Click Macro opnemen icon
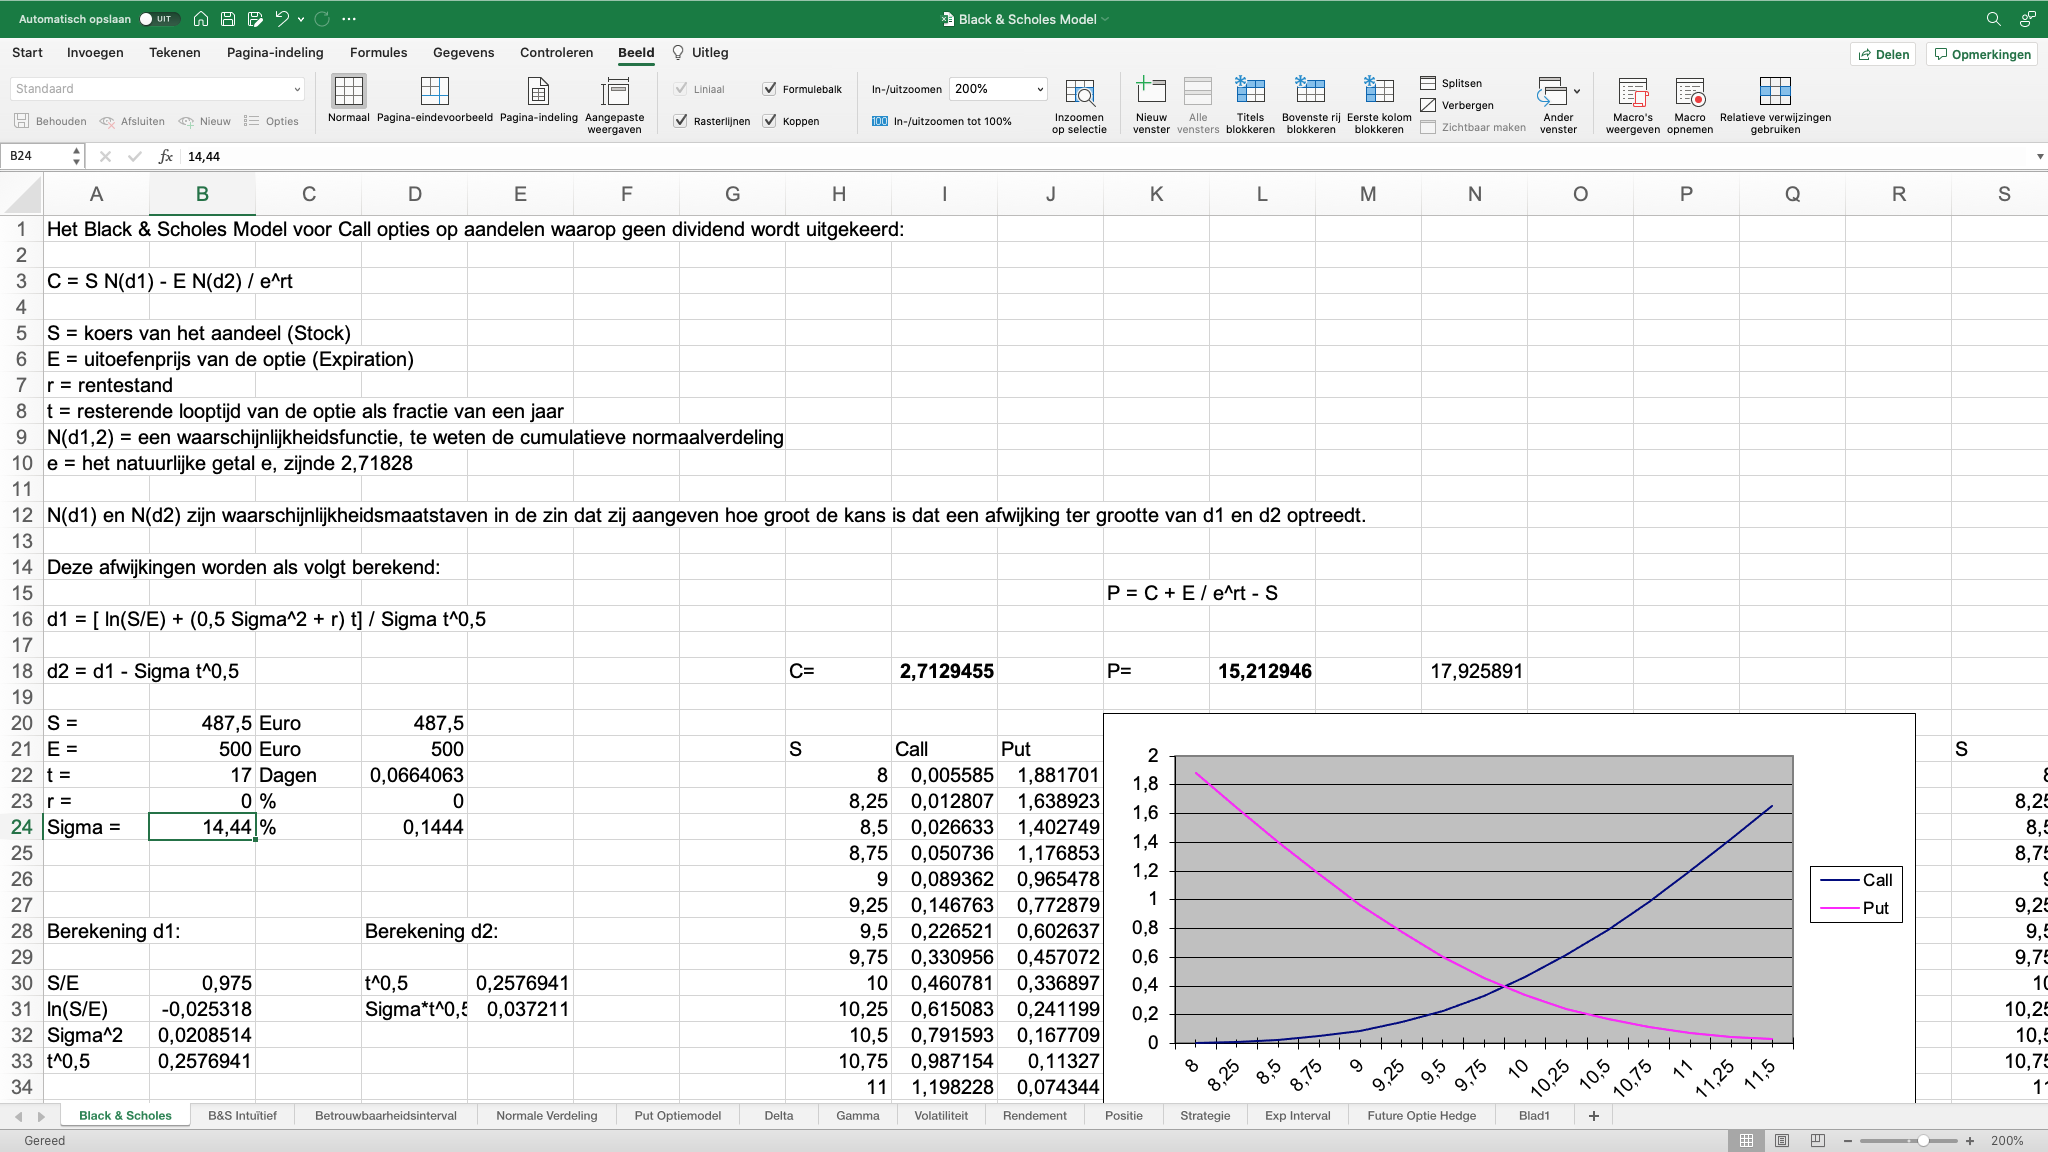Image resolution: width=2048 pixels, height=1152 pixels. tap(1690, 94)
